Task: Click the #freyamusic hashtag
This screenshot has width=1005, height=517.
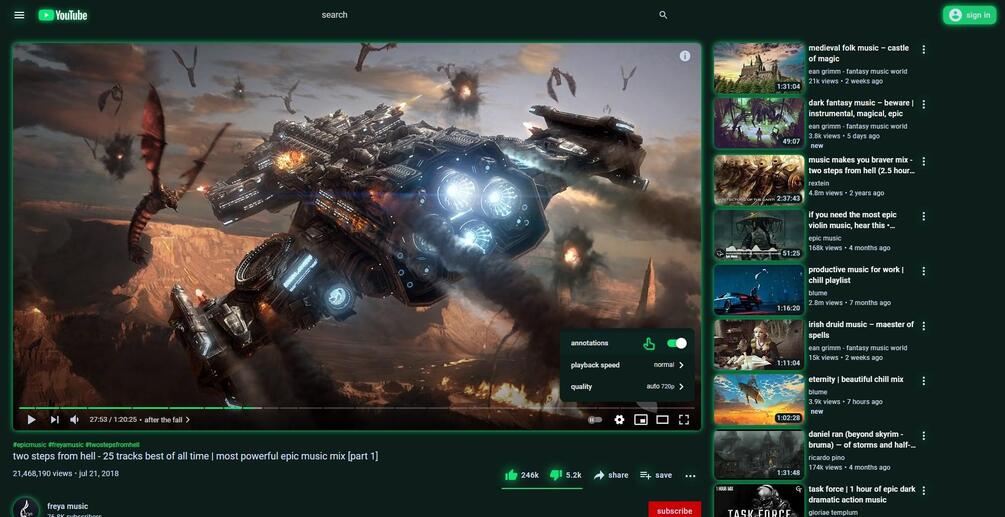Action: (66, 445)
